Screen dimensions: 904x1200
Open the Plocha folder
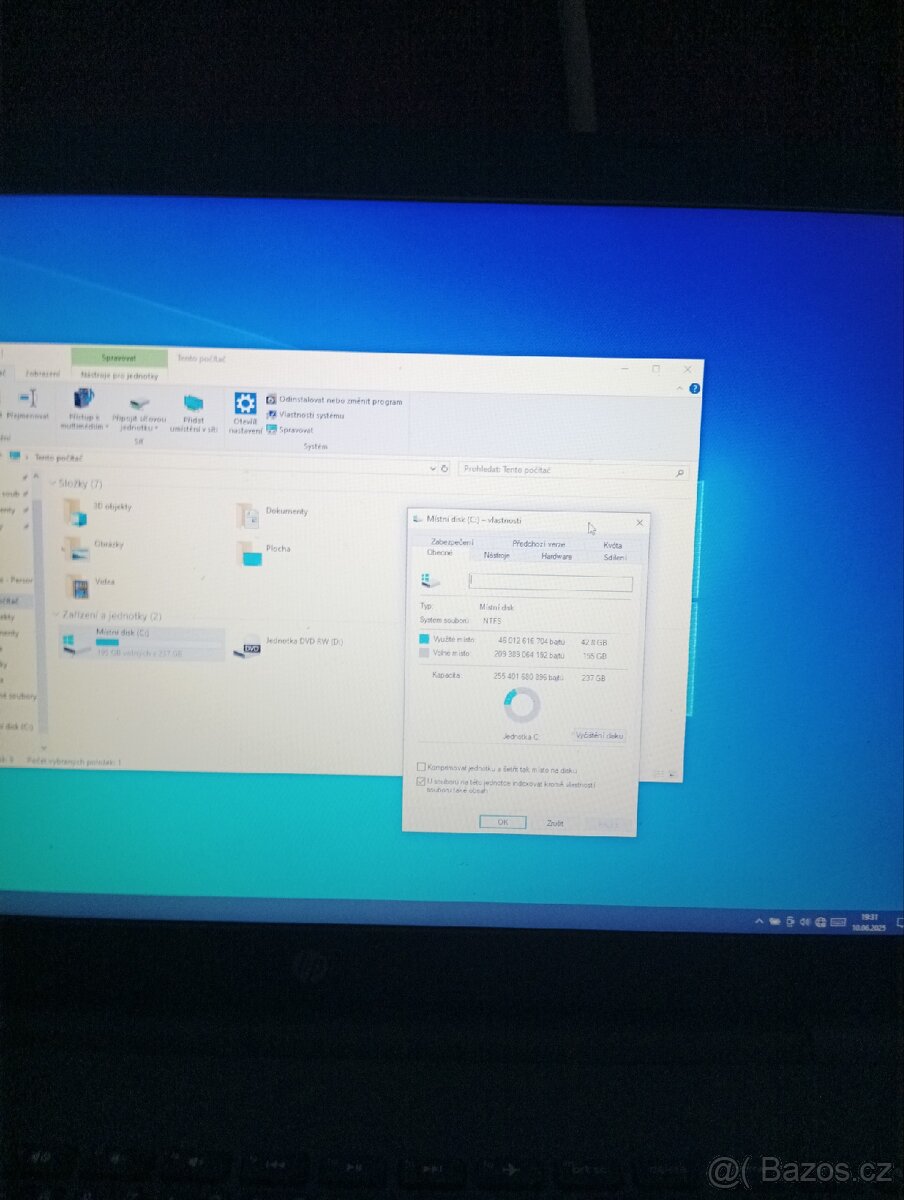(264, 551)
